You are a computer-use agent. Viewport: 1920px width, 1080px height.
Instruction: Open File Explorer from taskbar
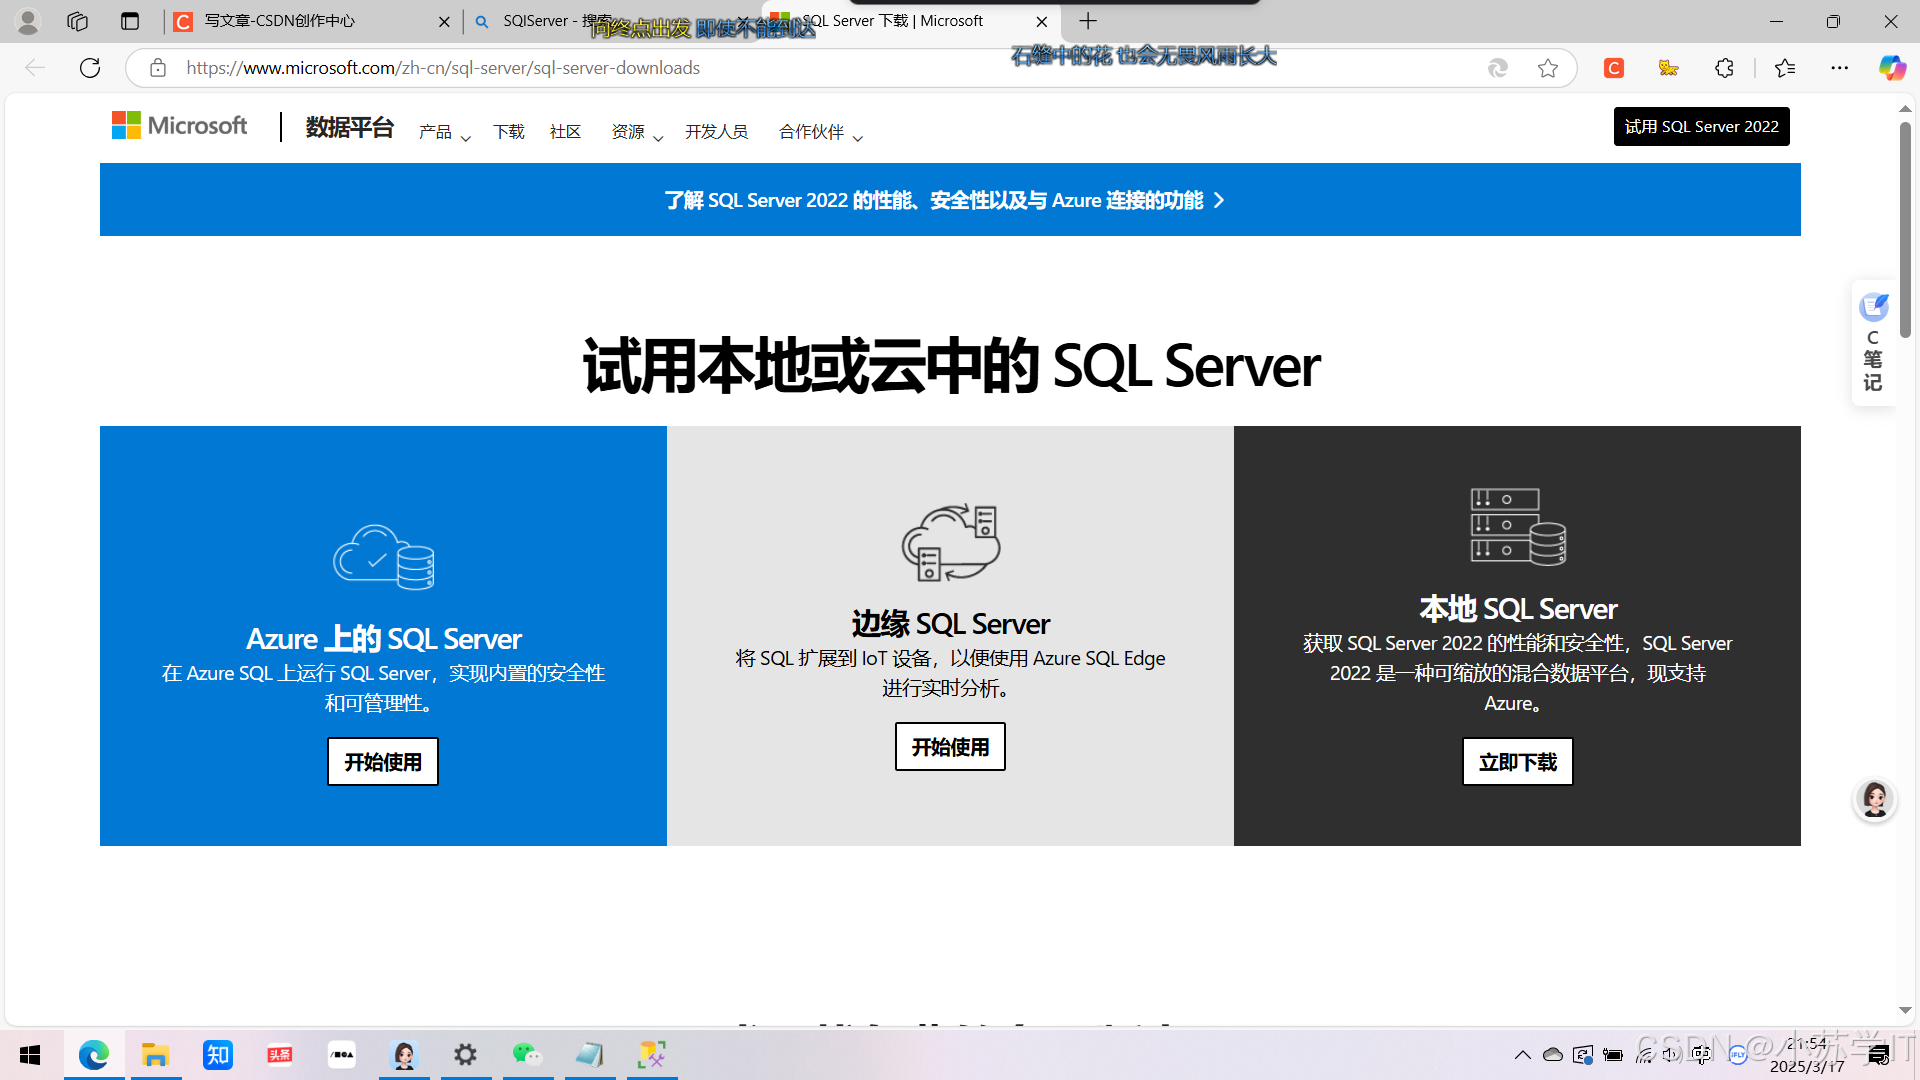(155, 1055)
